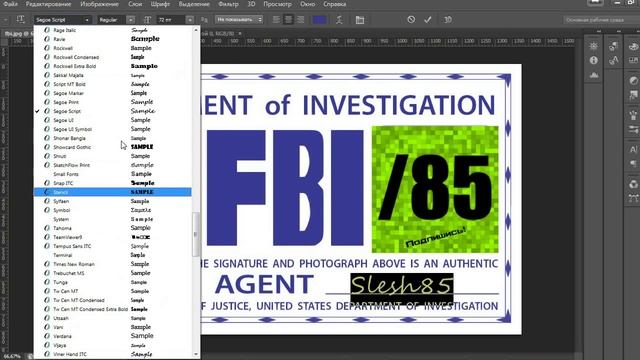
Task: Open the Styles panel icon
Action: pos(633,95)
